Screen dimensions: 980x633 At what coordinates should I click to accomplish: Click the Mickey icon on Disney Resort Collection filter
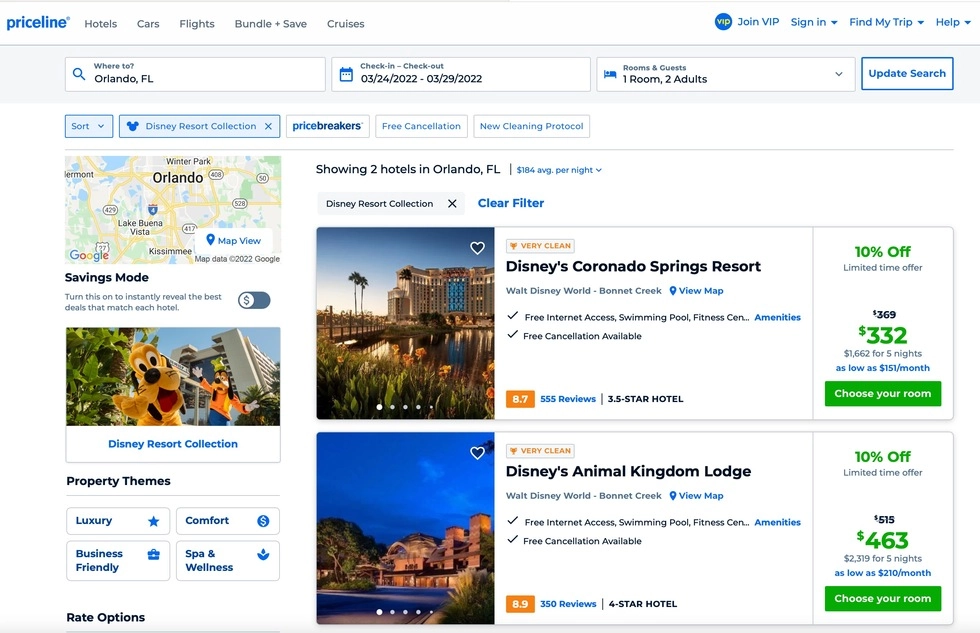(132, 126)
